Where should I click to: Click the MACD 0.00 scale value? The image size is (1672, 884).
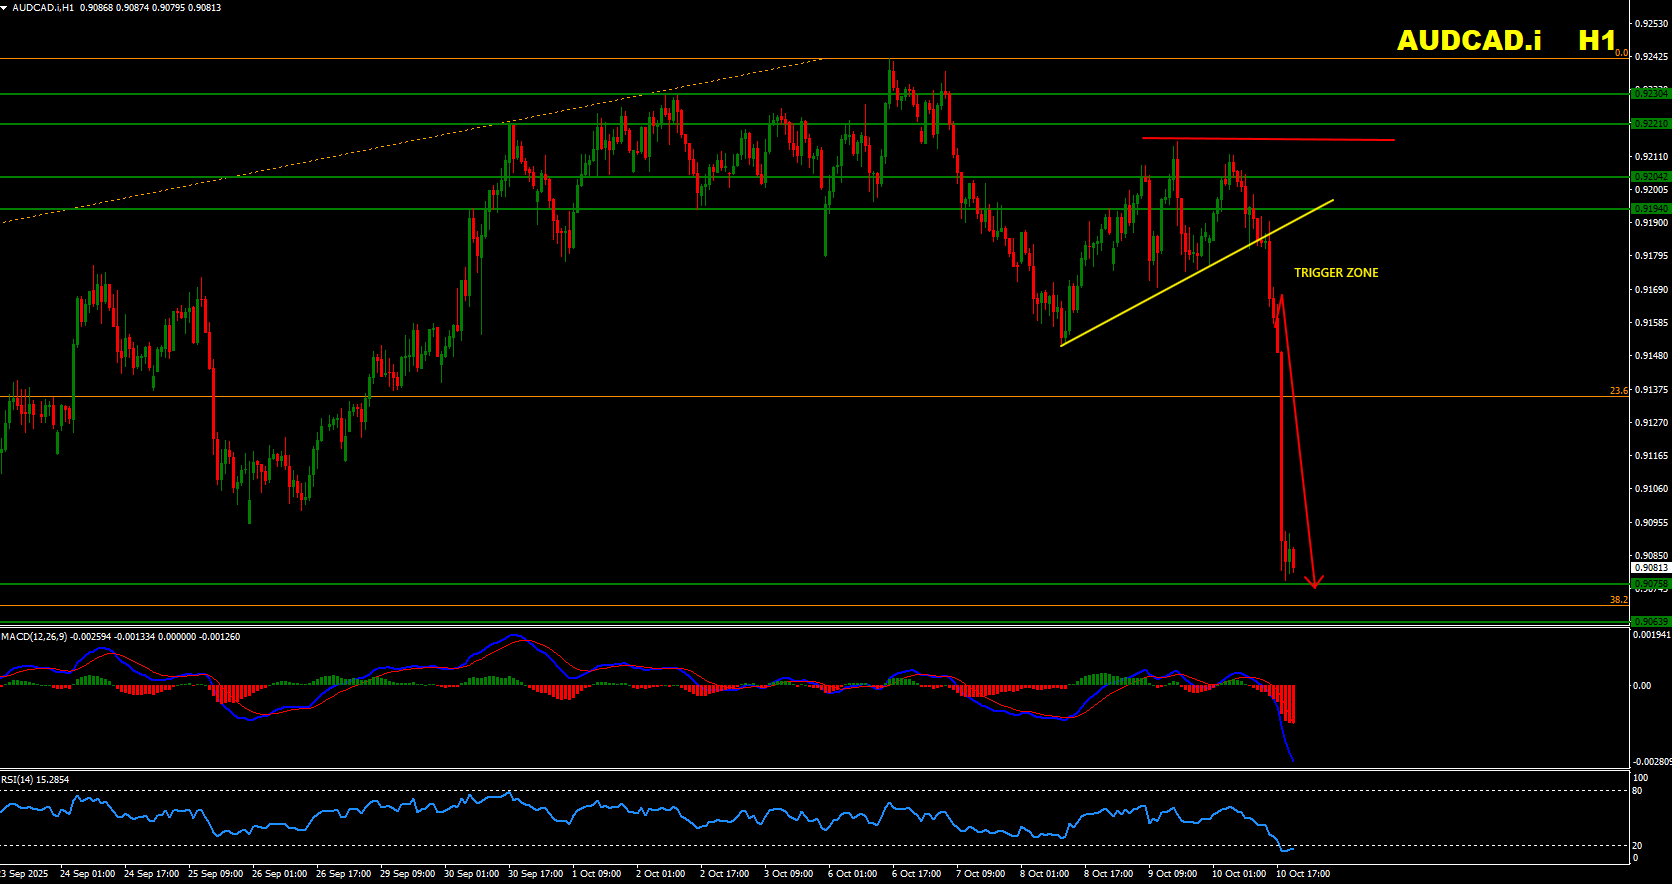pos(1642,686)
